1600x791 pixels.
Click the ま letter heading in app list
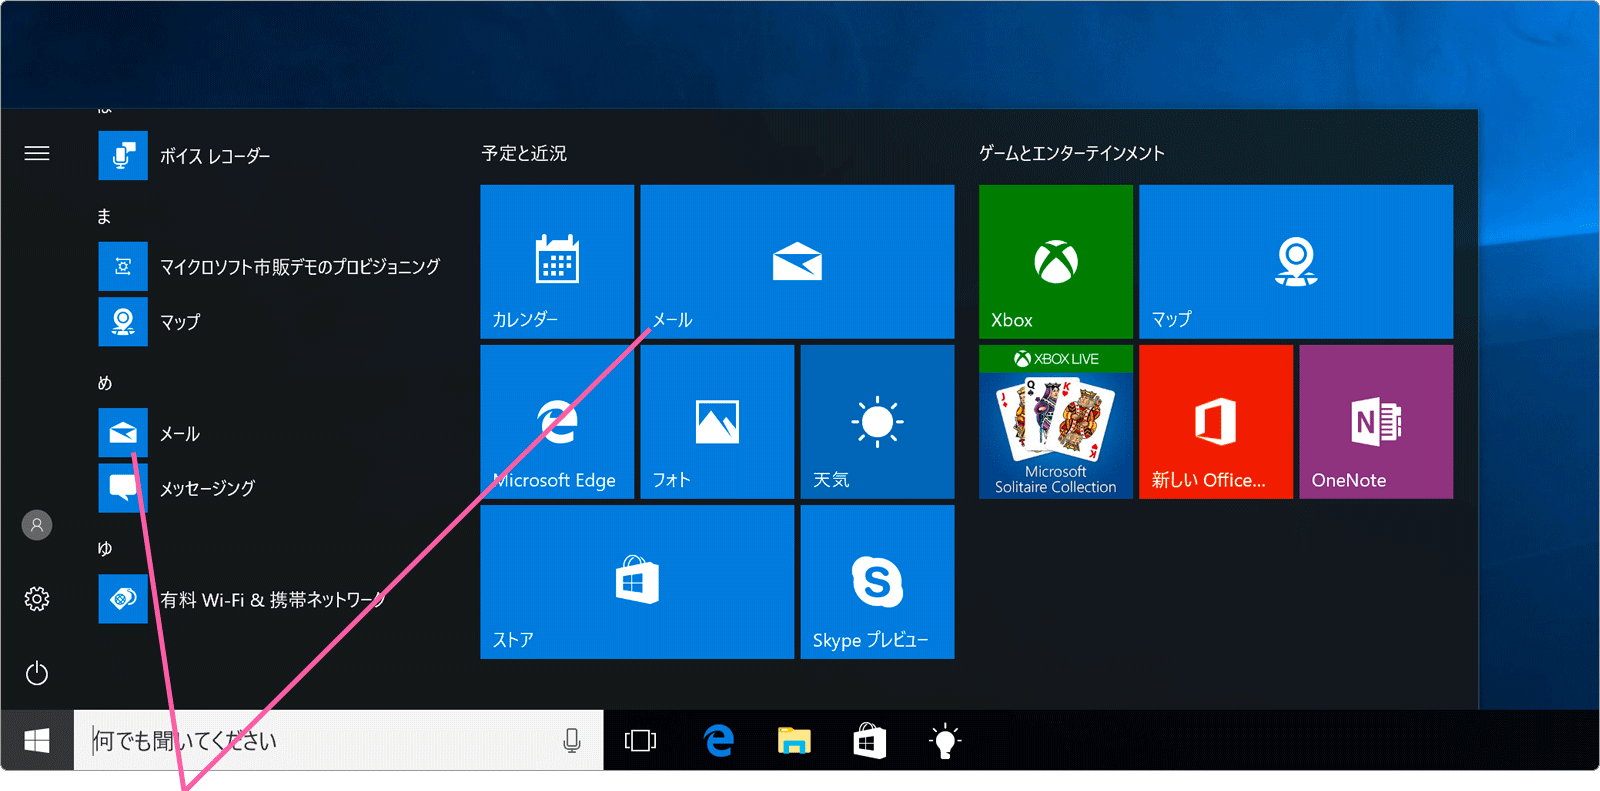tap(104, 216)
